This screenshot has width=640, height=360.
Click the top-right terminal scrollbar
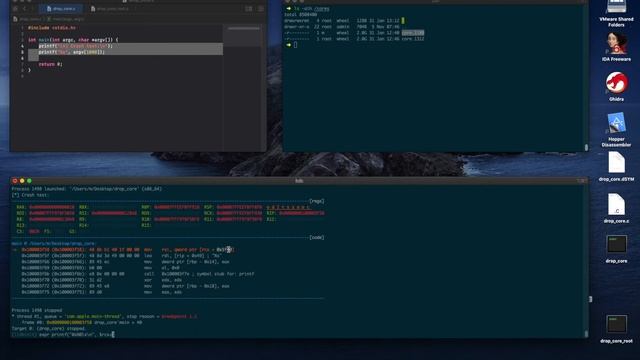(x=587, y=147)
